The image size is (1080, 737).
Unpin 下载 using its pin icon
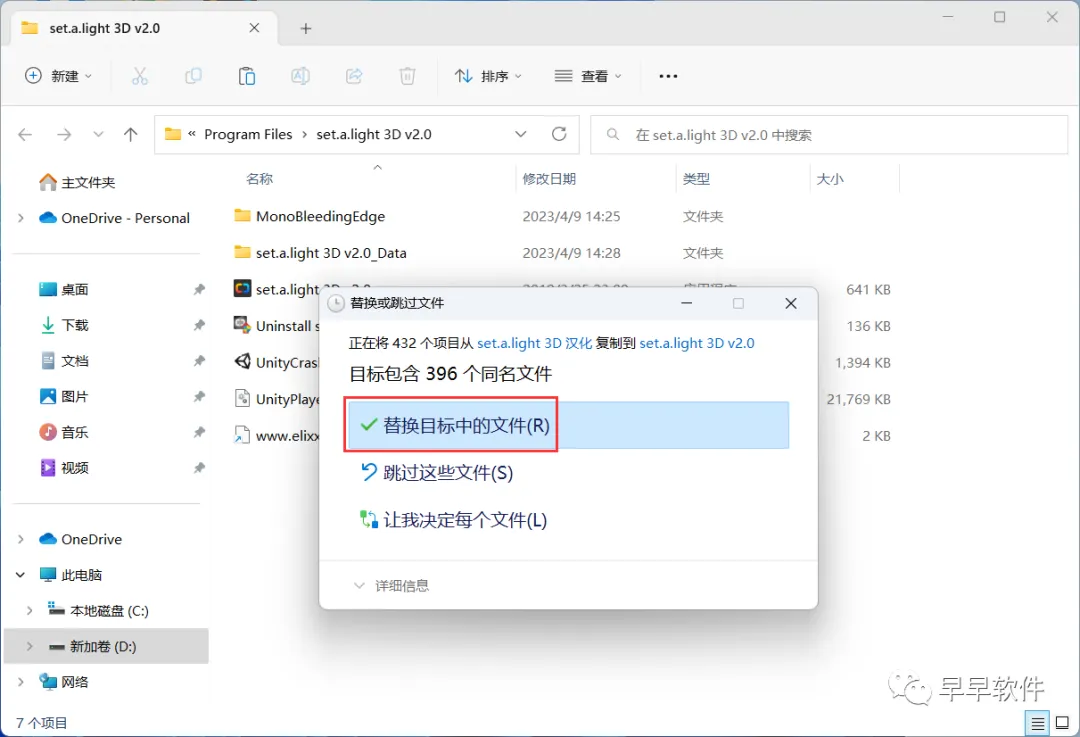(x=199, y=325)
